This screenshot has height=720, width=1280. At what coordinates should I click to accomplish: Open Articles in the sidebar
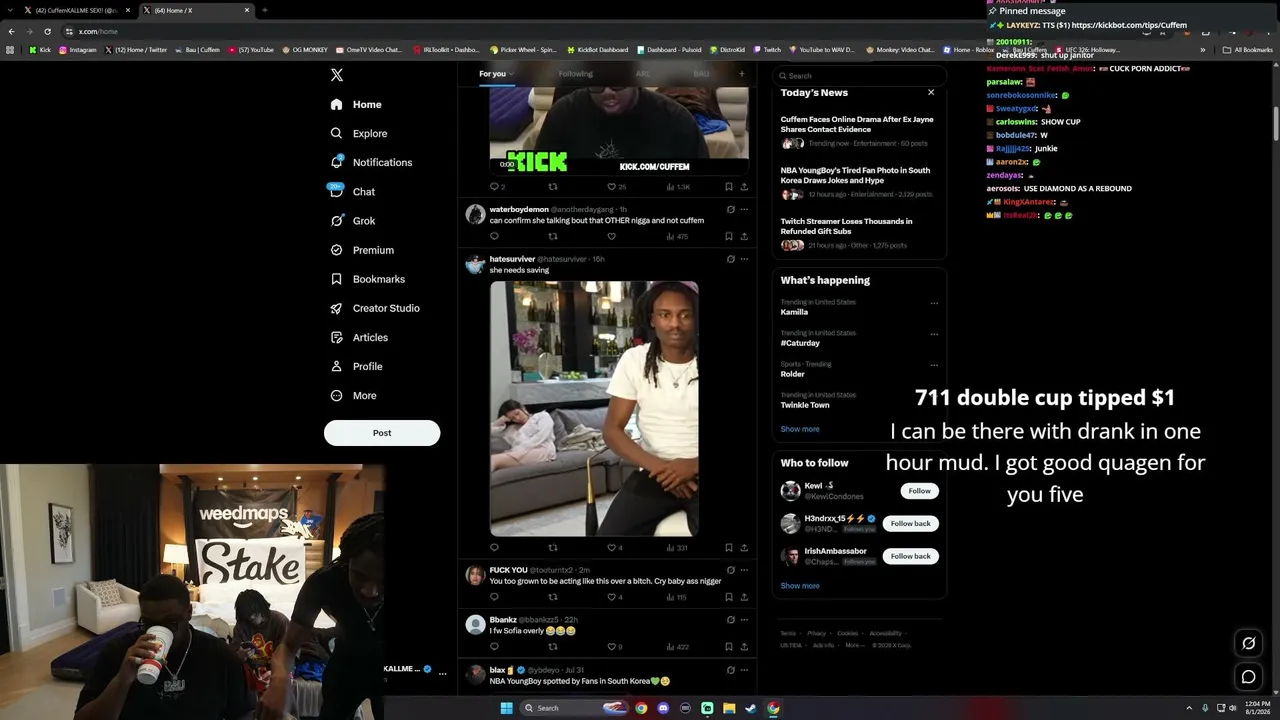tap(359, 337)
